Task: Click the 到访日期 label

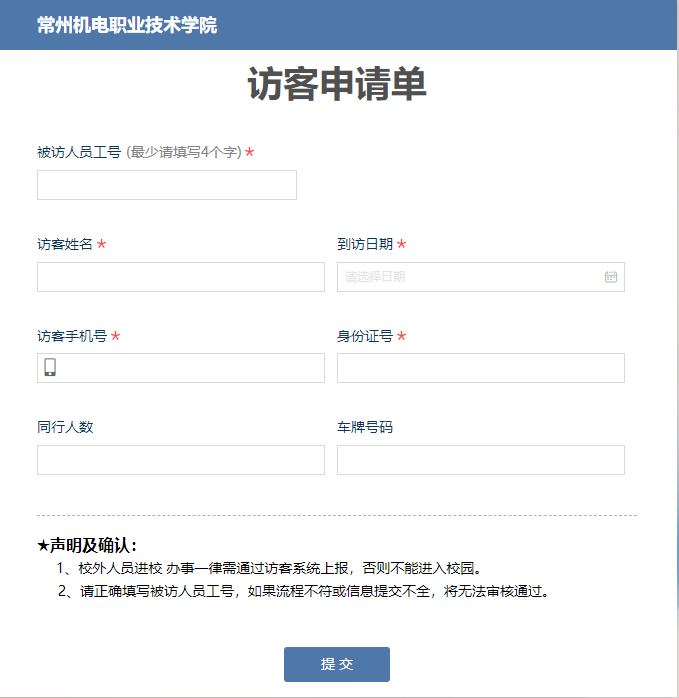Action: point(365,244)
